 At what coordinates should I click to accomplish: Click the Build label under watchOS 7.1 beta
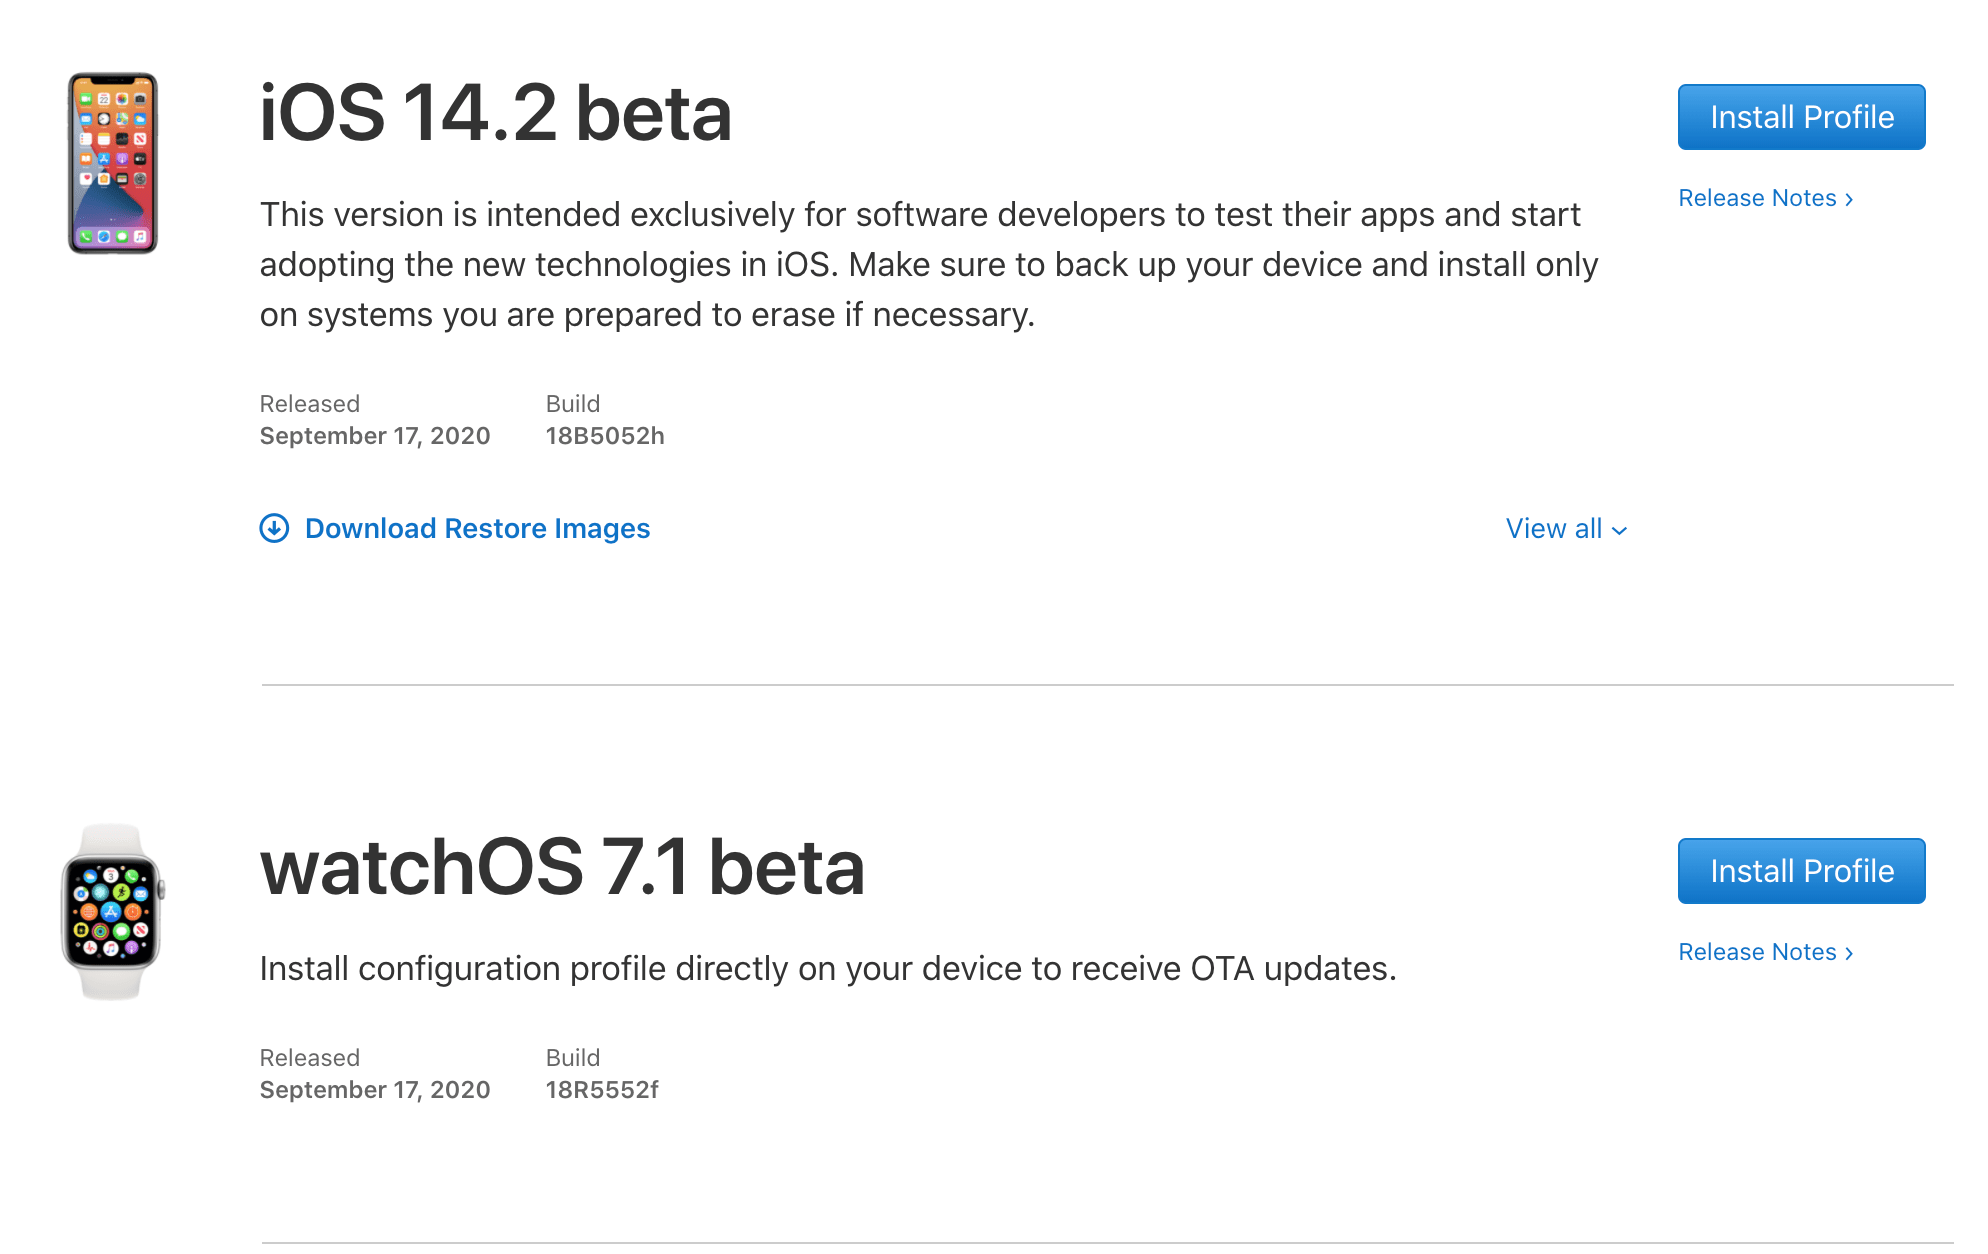pos(573,1058)
